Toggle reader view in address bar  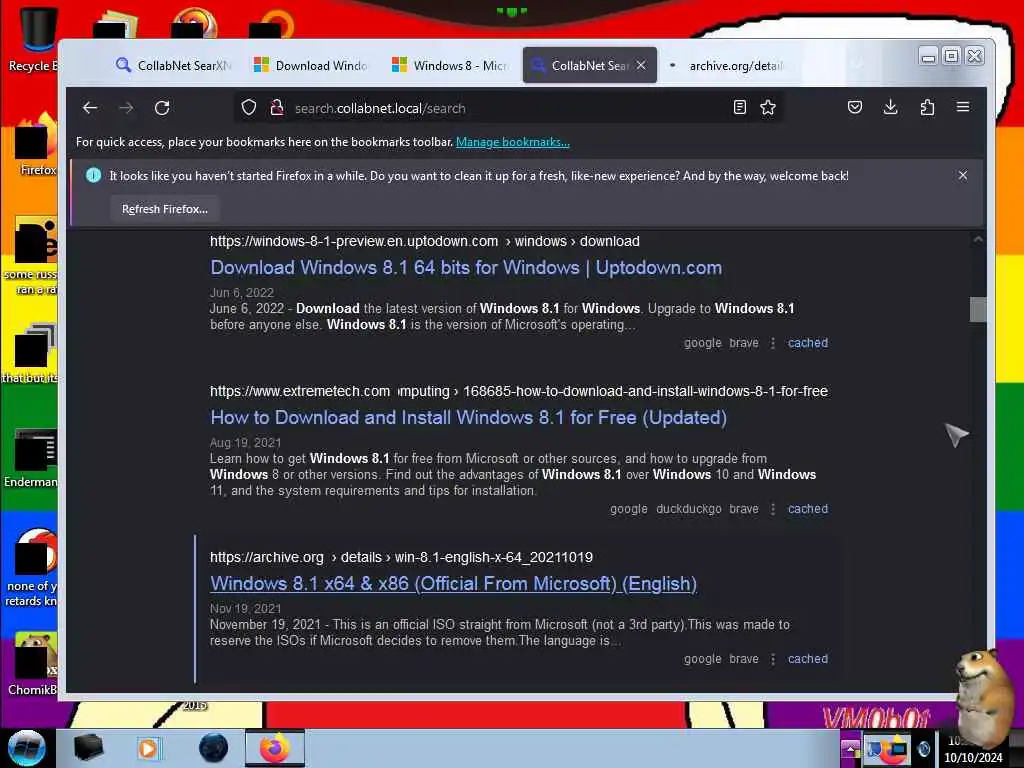739,108
